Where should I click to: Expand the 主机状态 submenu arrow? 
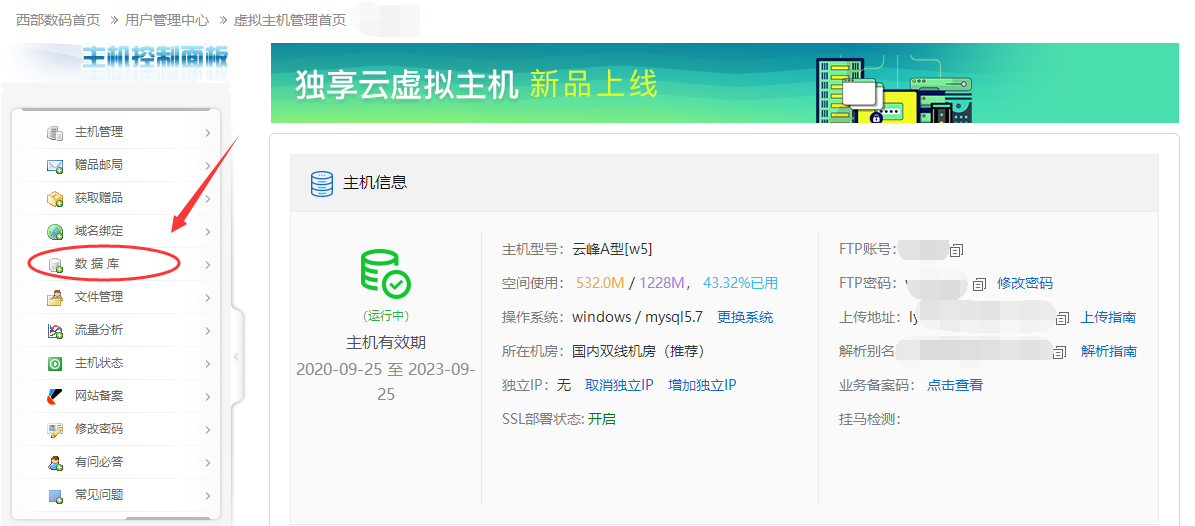207,364
